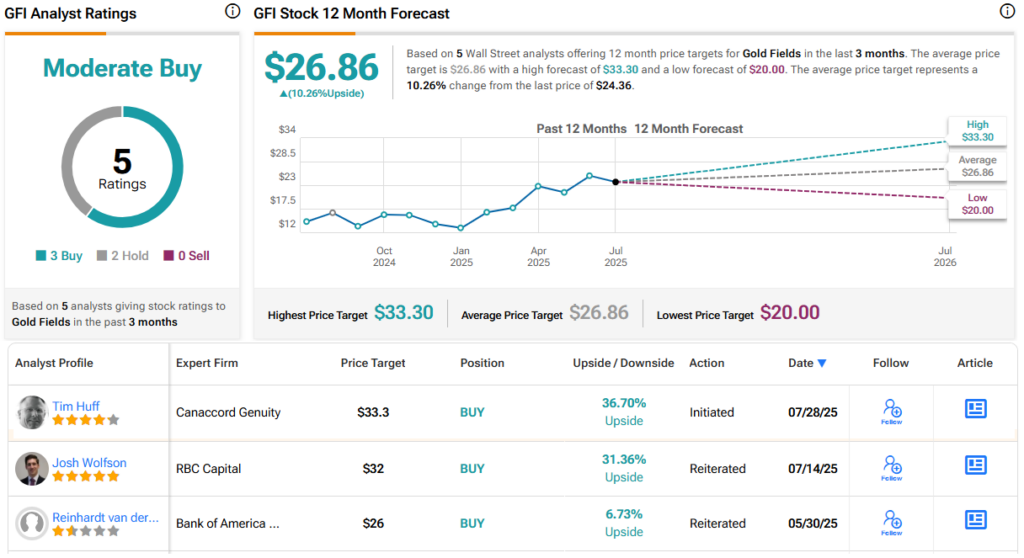Click the Moderate Buy consensus heading
Screen dimensions: 1024x558
pos(122,68)
